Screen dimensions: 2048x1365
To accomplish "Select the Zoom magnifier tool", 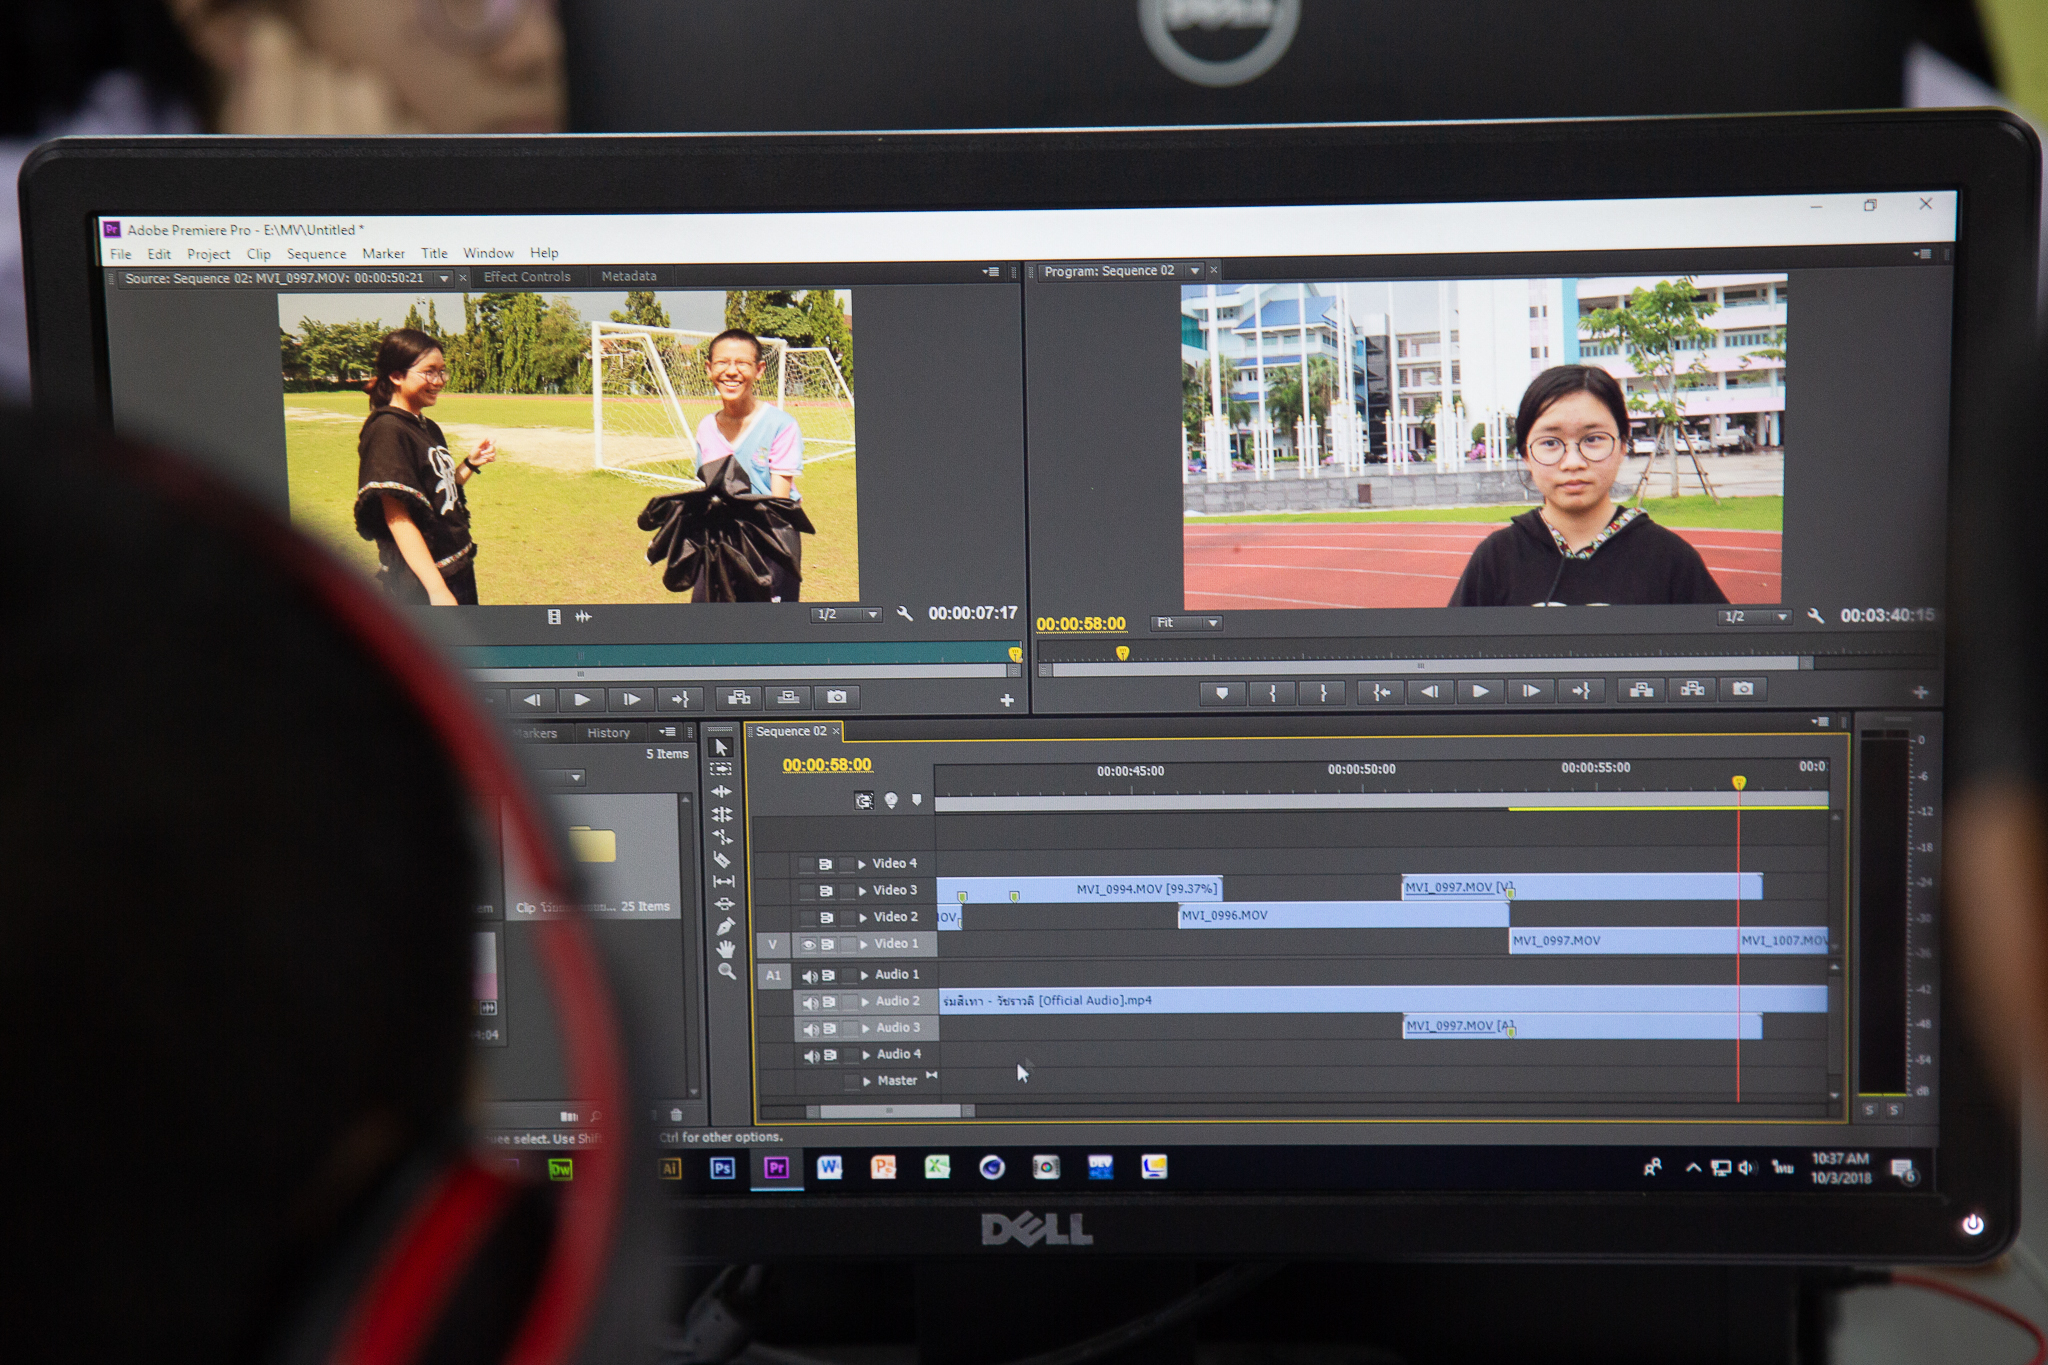I will point(727,971).
